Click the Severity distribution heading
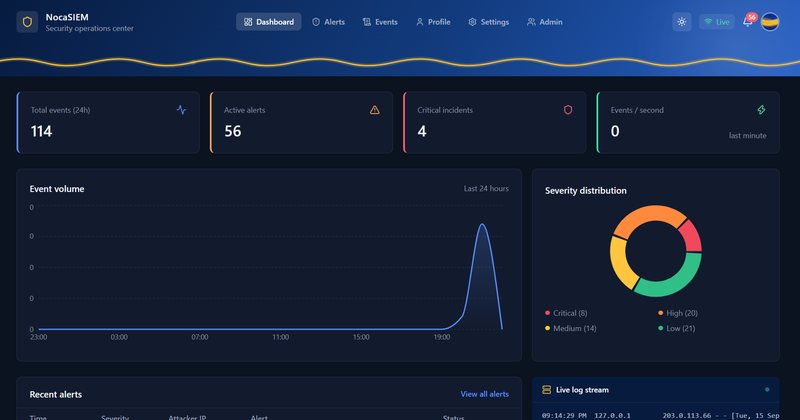Viewport: 800px width, 420px height. click(x=585, y=190)
